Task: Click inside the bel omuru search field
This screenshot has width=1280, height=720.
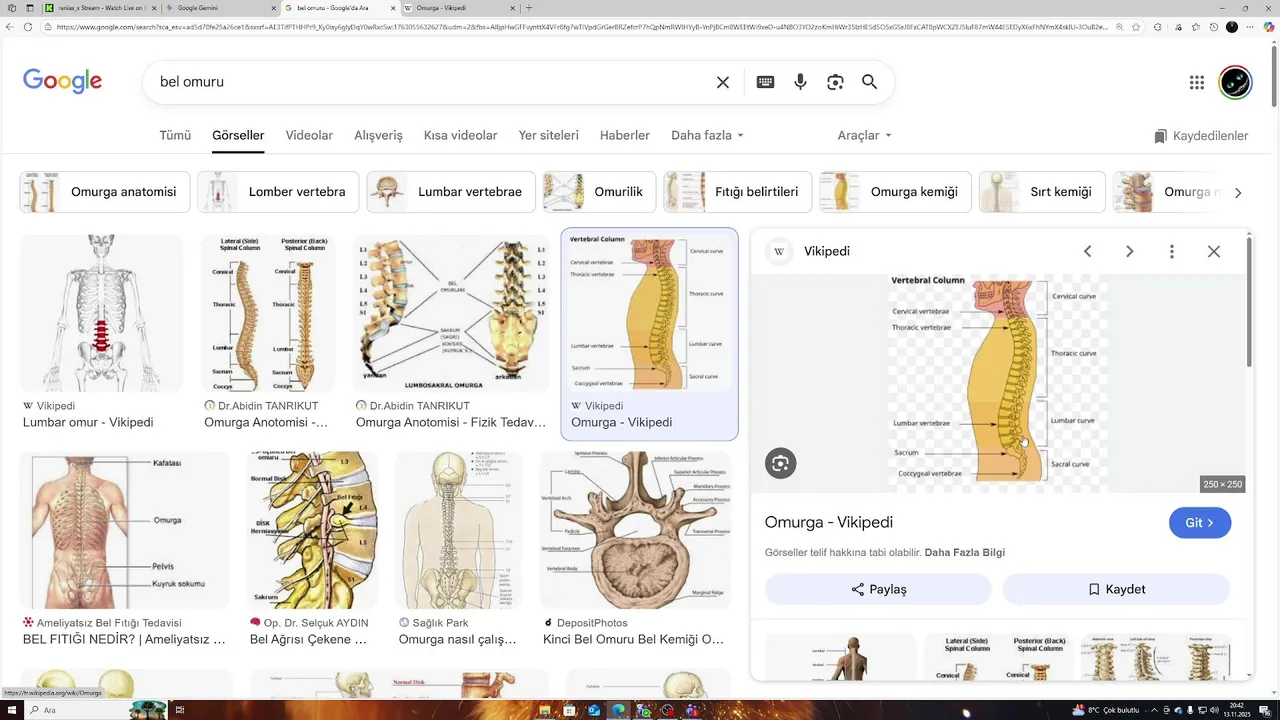Action: [x=430, y=82]
